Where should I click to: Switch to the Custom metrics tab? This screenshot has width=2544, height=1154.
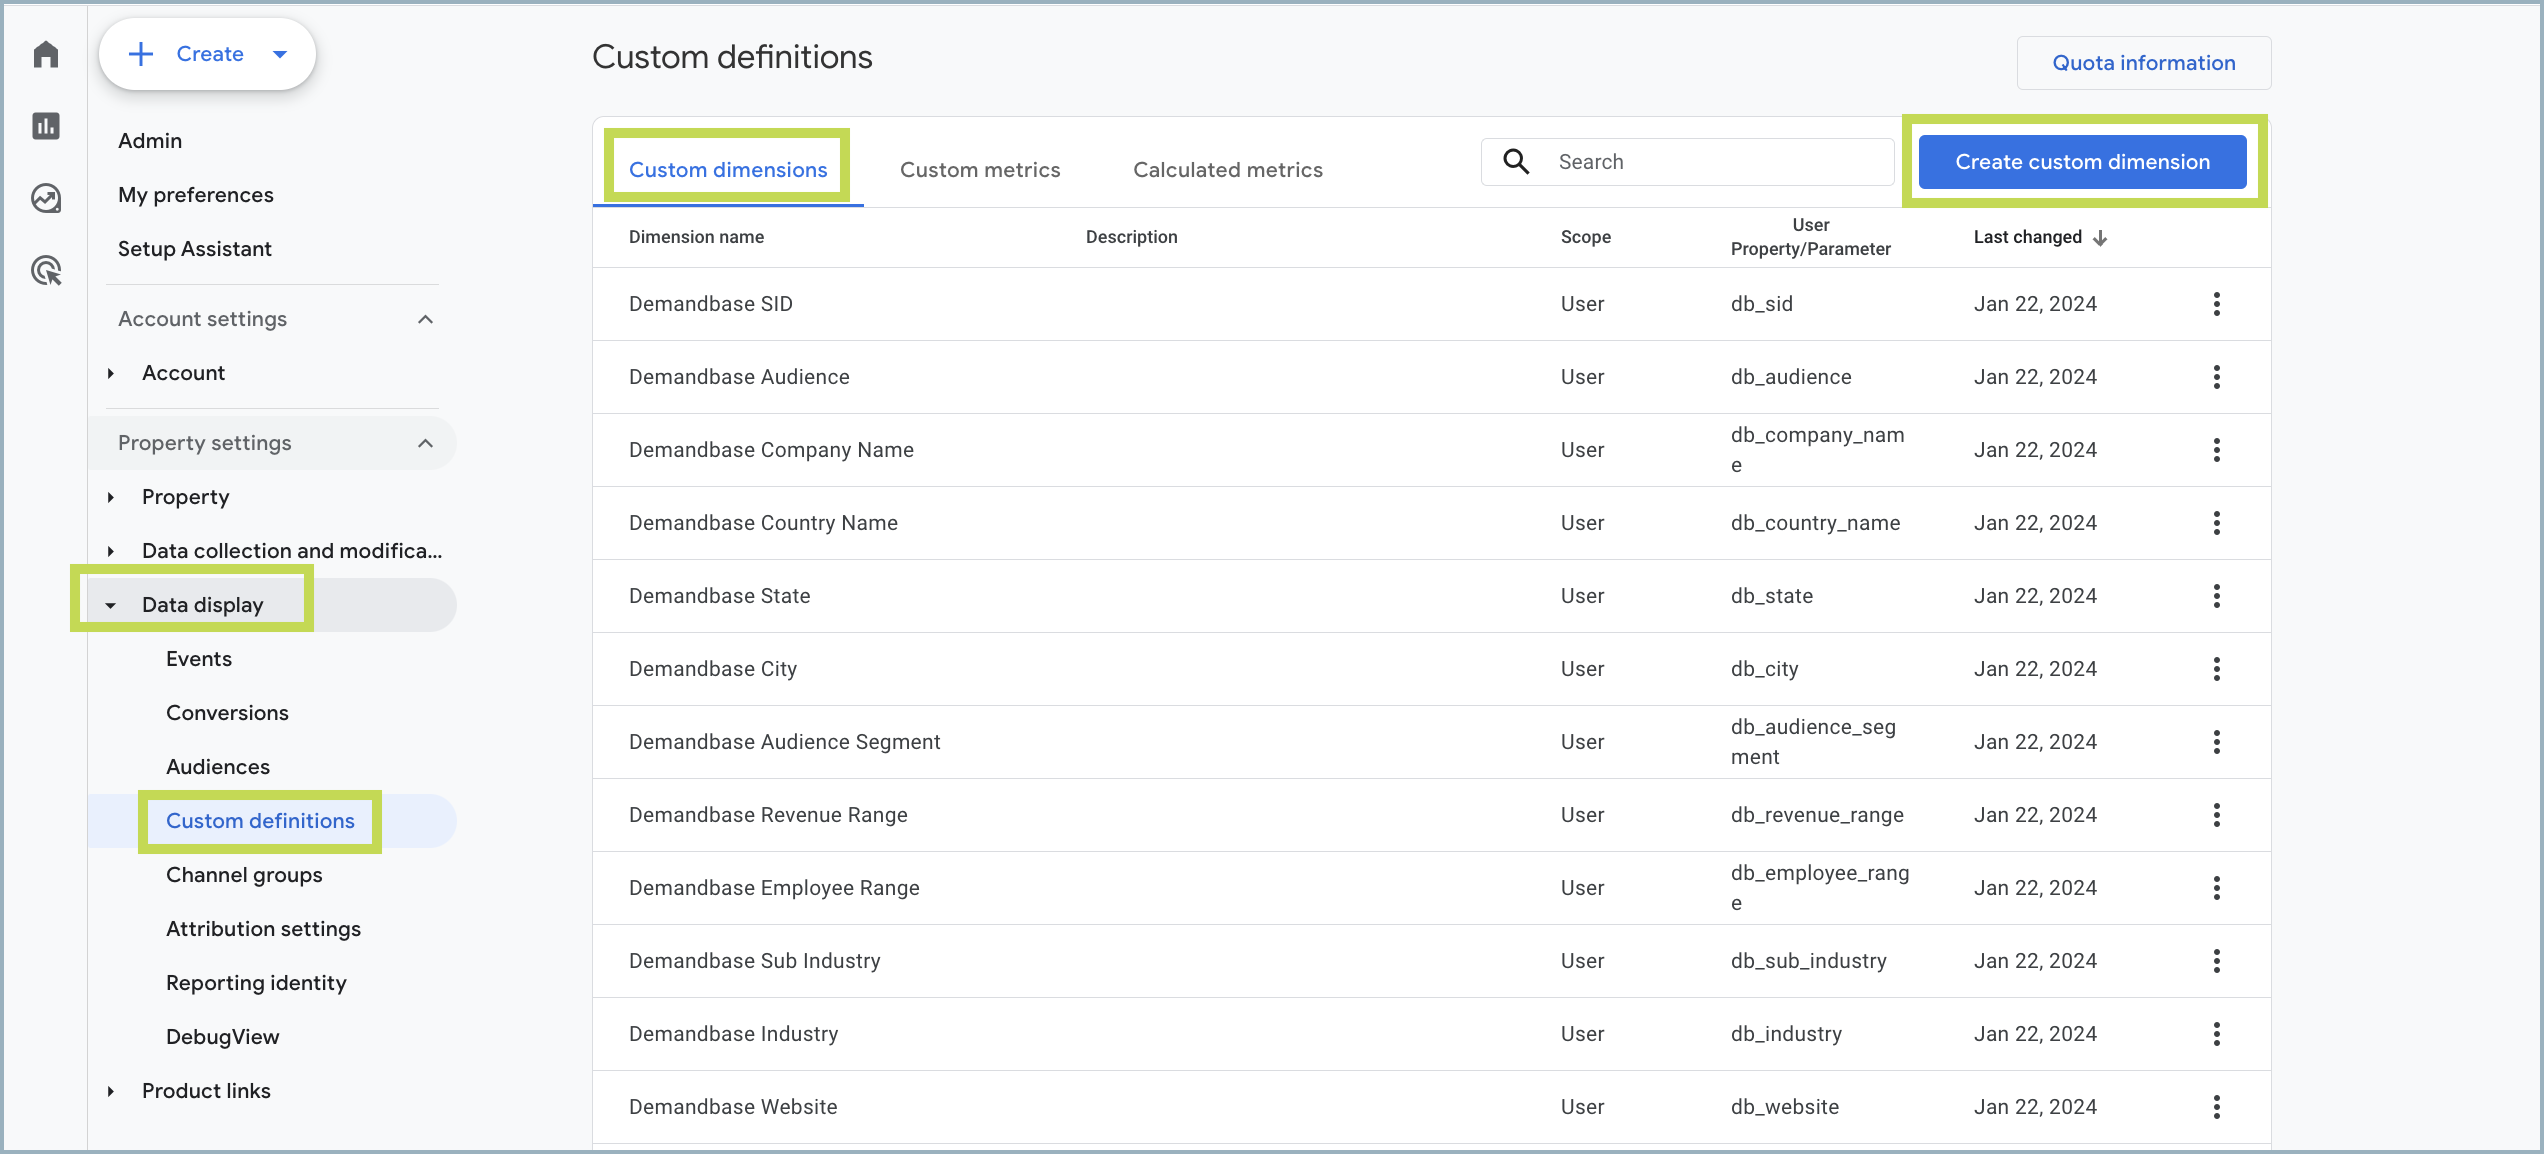[980, 170]
